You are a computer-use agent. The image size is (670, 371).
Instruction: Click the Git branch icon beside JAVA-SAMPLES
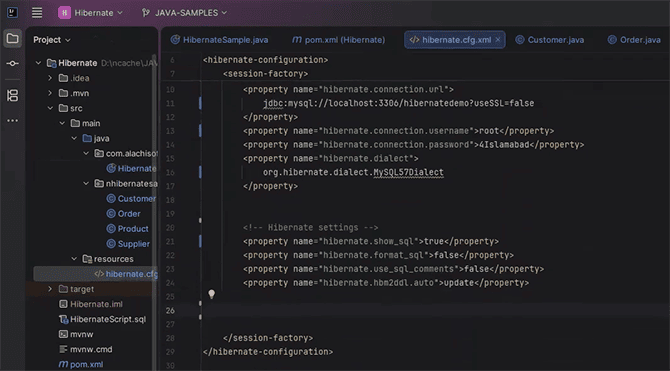tap(146, 13)
